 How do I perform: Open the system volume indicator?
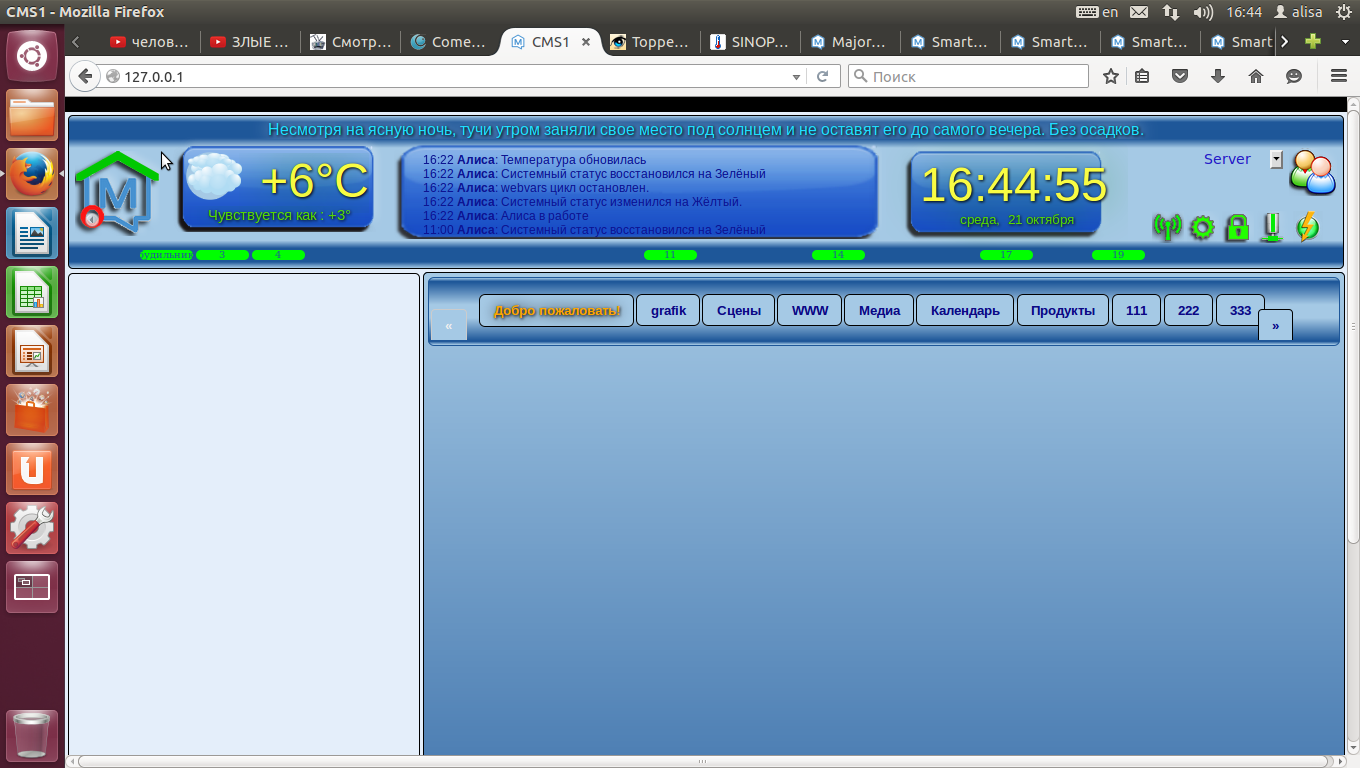point(1204,12)
